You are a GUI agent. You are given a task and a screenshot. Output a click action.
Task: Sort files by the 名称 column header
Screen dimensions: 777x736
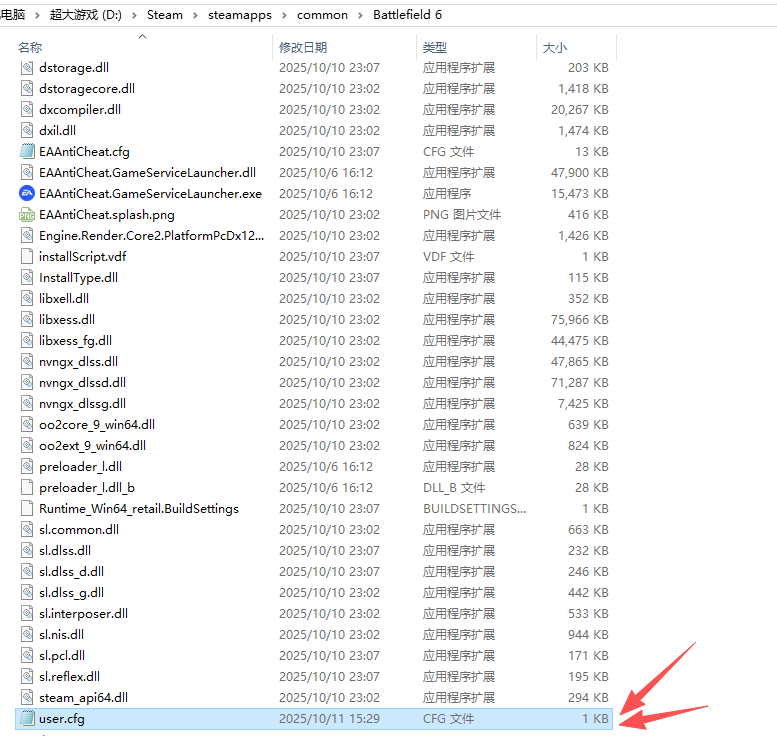[x=30, y=47]
